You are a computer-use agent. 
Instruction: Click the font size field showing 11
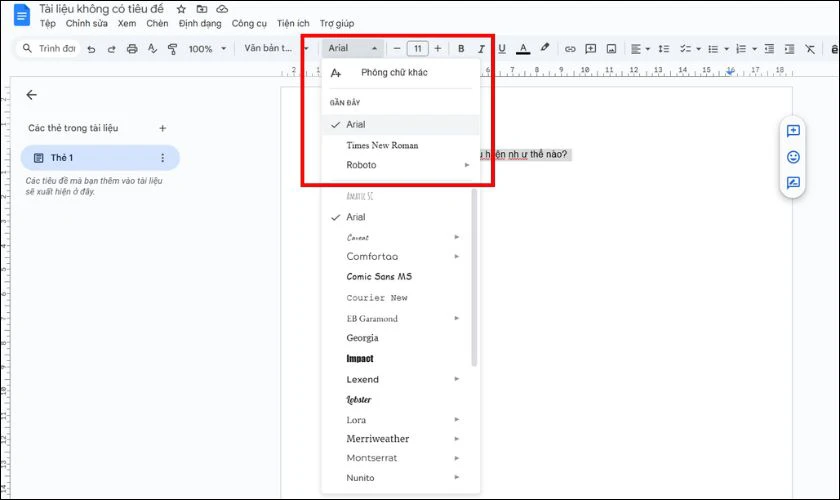click(417, 49)
